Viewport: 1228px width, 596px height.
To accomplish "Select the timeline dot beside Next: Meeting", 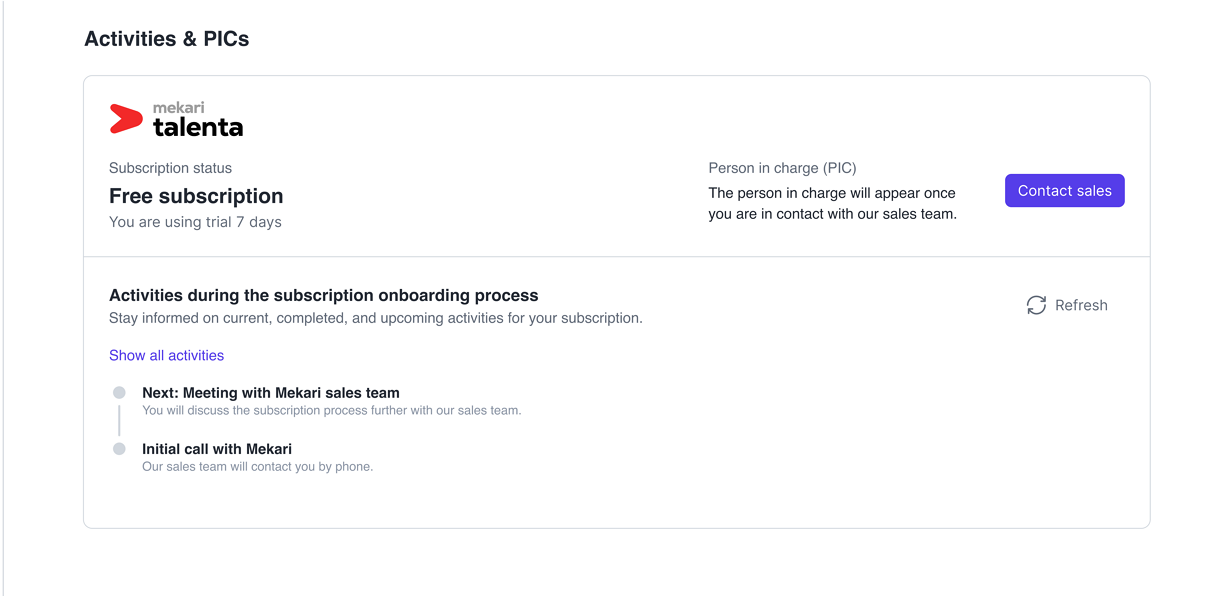I will pyautogui.click(x=119, y=393).
